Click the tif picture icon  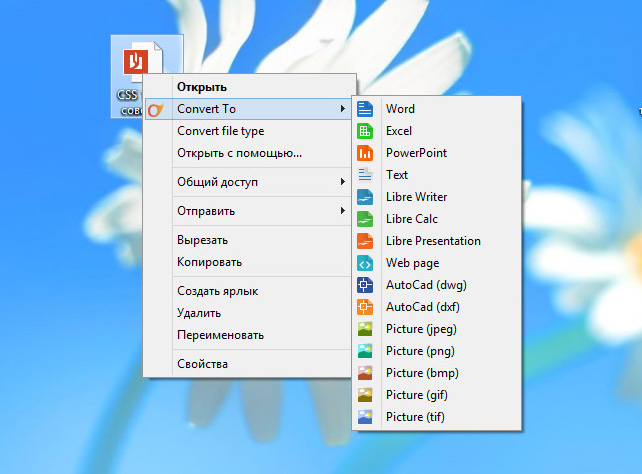coord(365,417)
